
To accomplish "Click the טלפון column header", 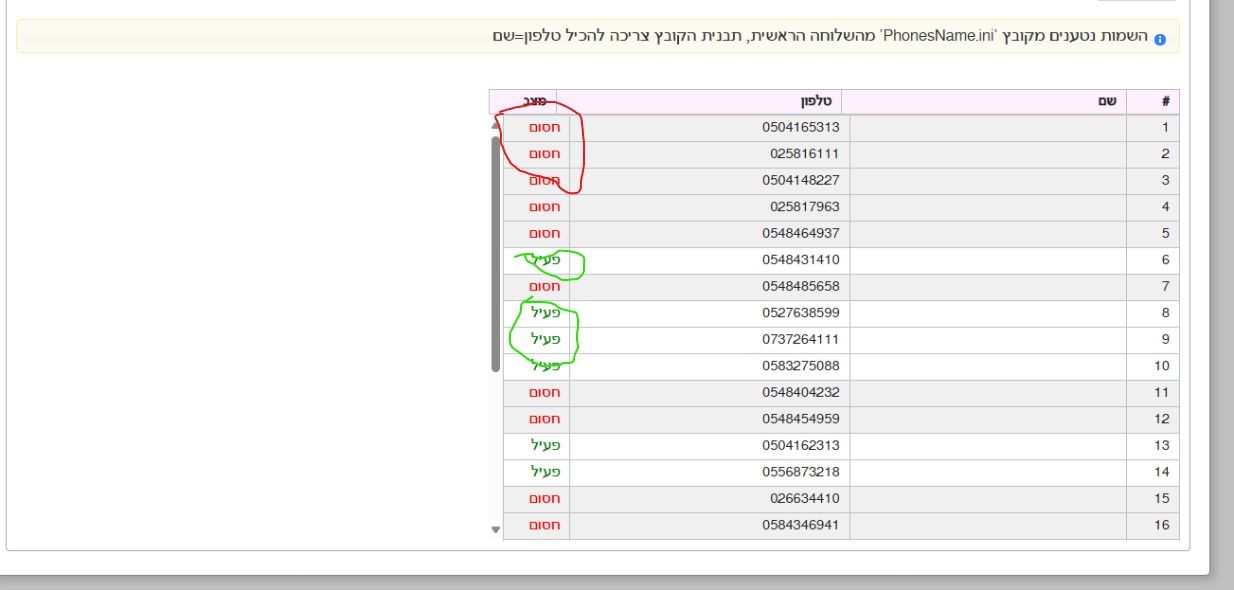I will pos(707,102).
